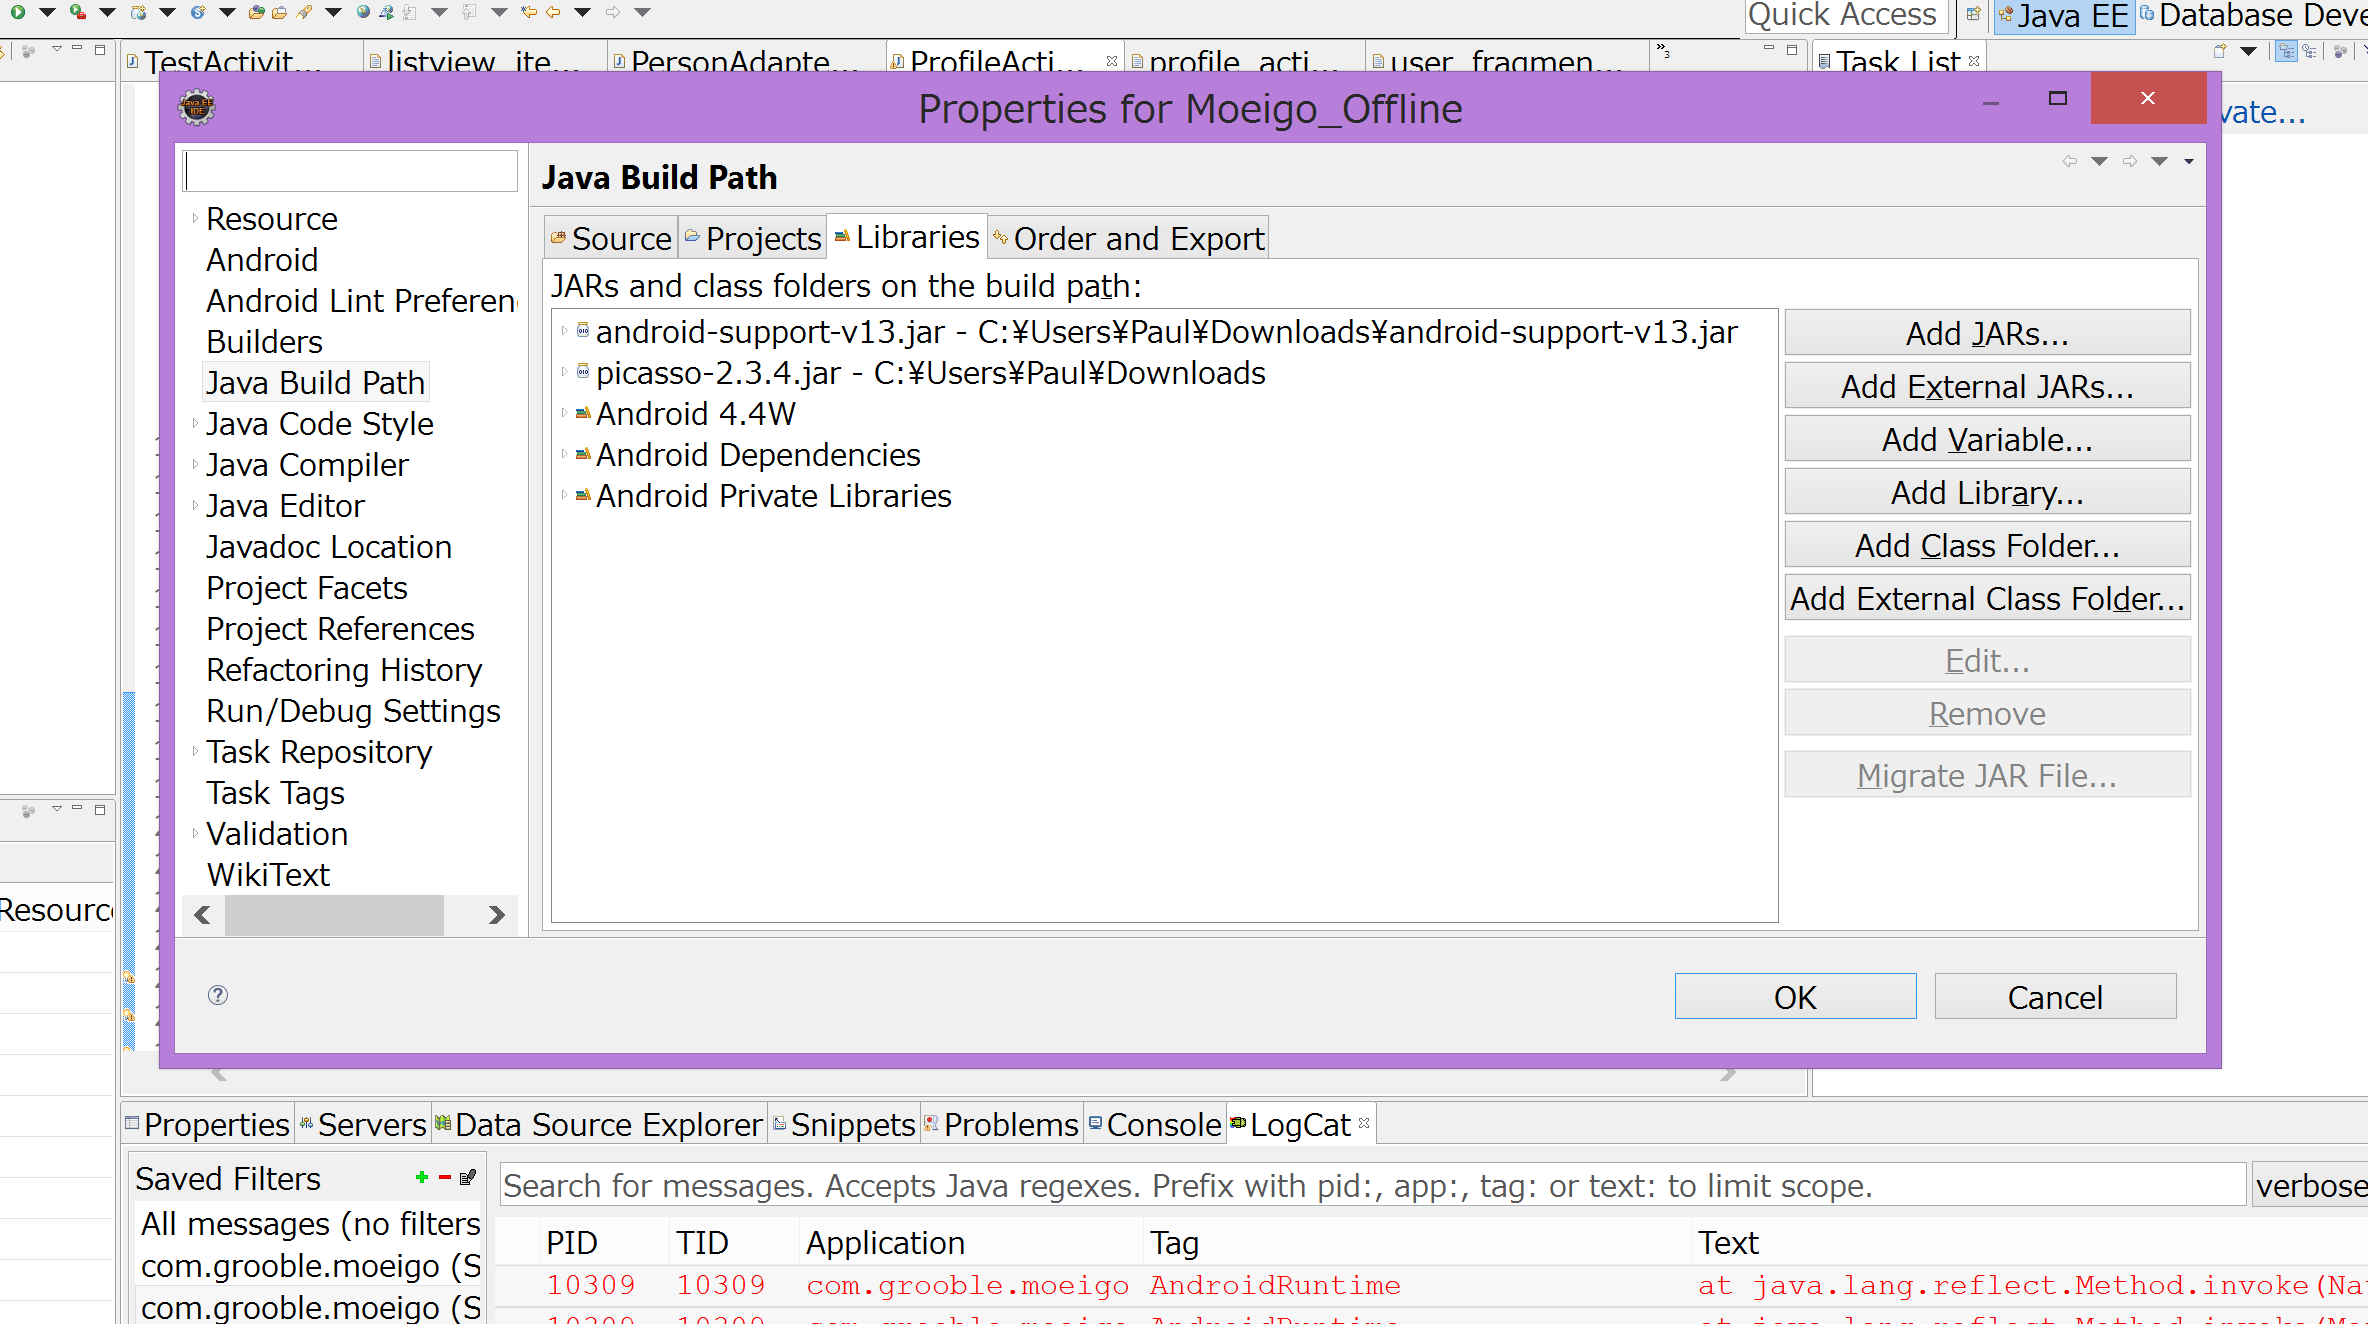
Task: Open the dialog view menu dropdown
Action: 2189,161
